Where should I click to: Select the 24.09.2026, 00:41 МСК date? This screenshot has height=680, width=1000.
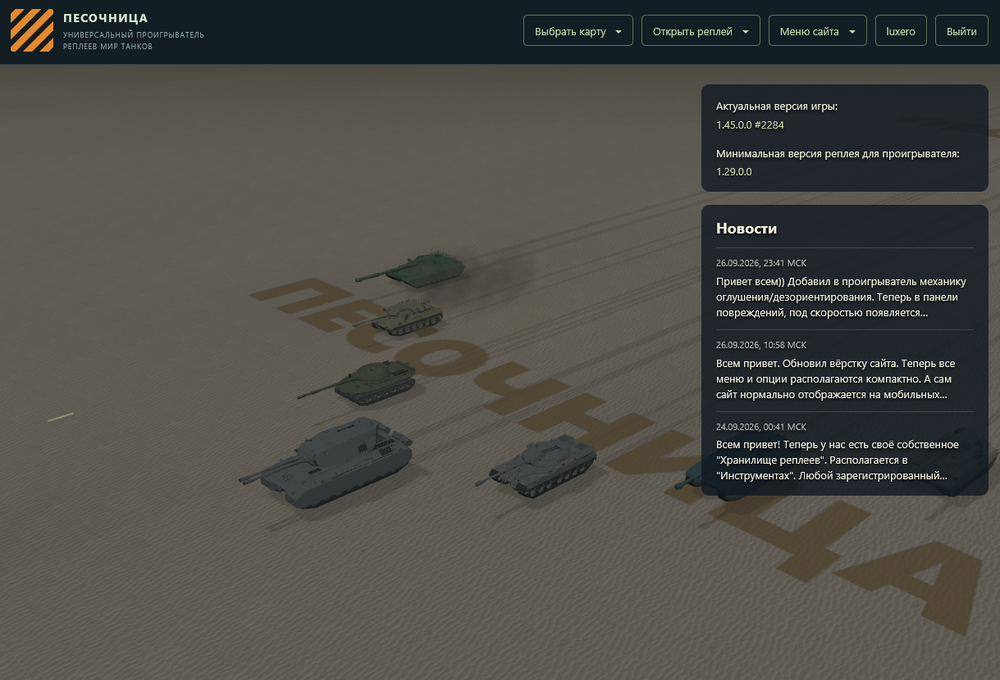761,427
